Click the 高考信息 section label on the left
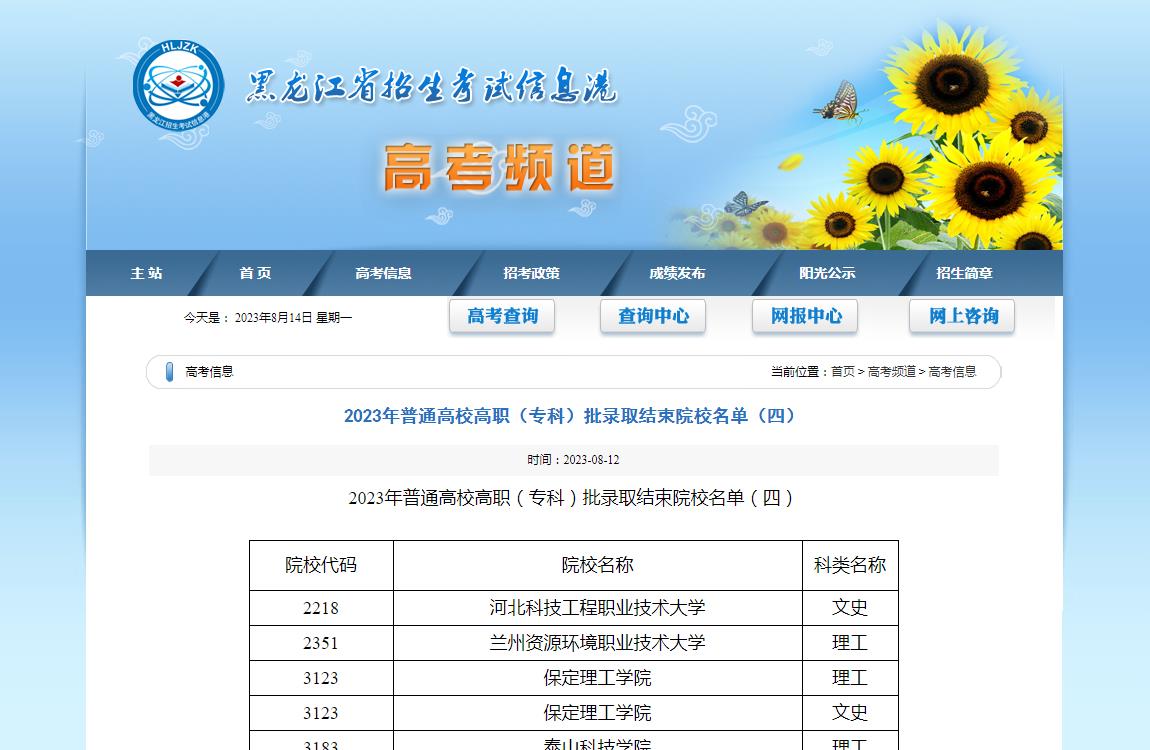 pyautogui.click(x=209, y=372)
